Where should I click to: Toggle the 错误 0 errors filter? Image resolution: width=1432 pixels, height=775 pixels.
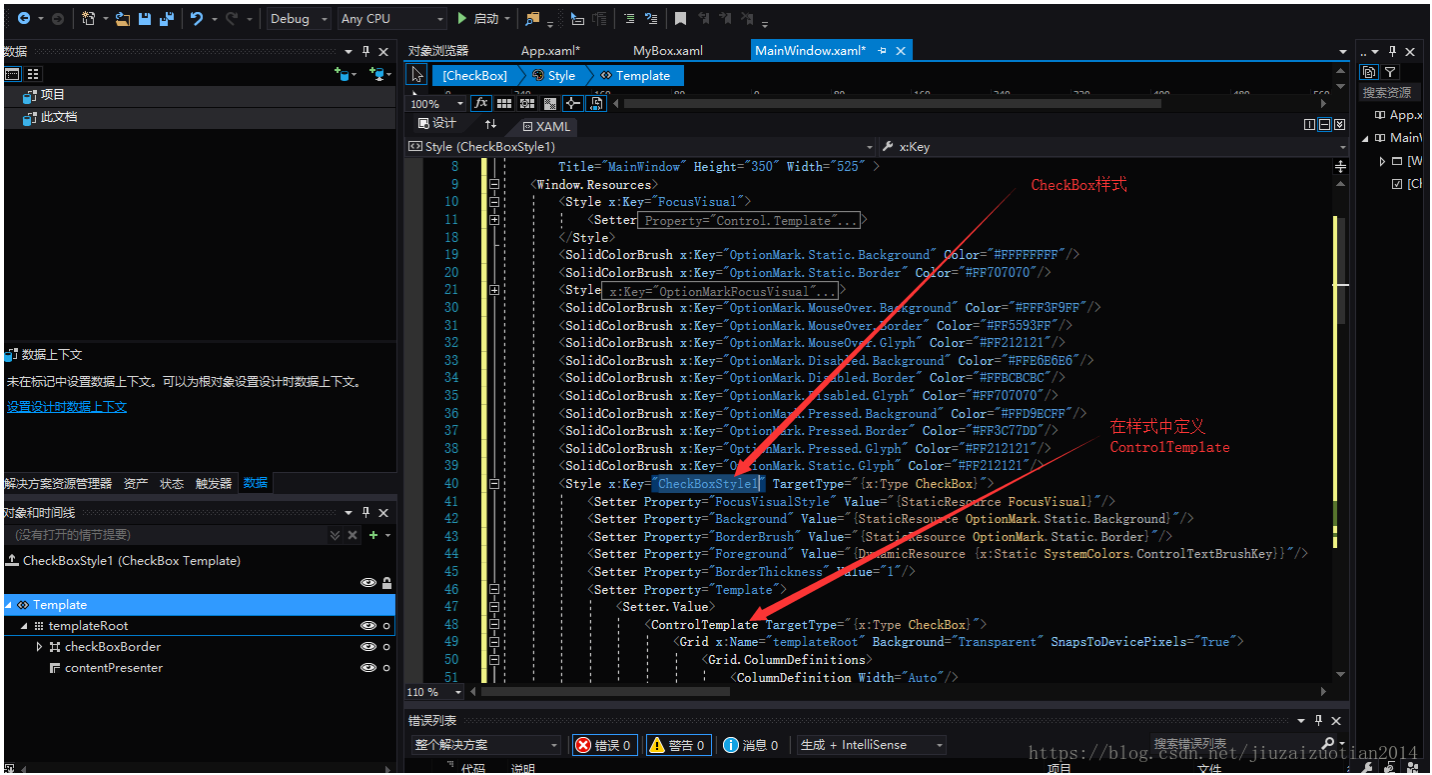coord(603,745)
